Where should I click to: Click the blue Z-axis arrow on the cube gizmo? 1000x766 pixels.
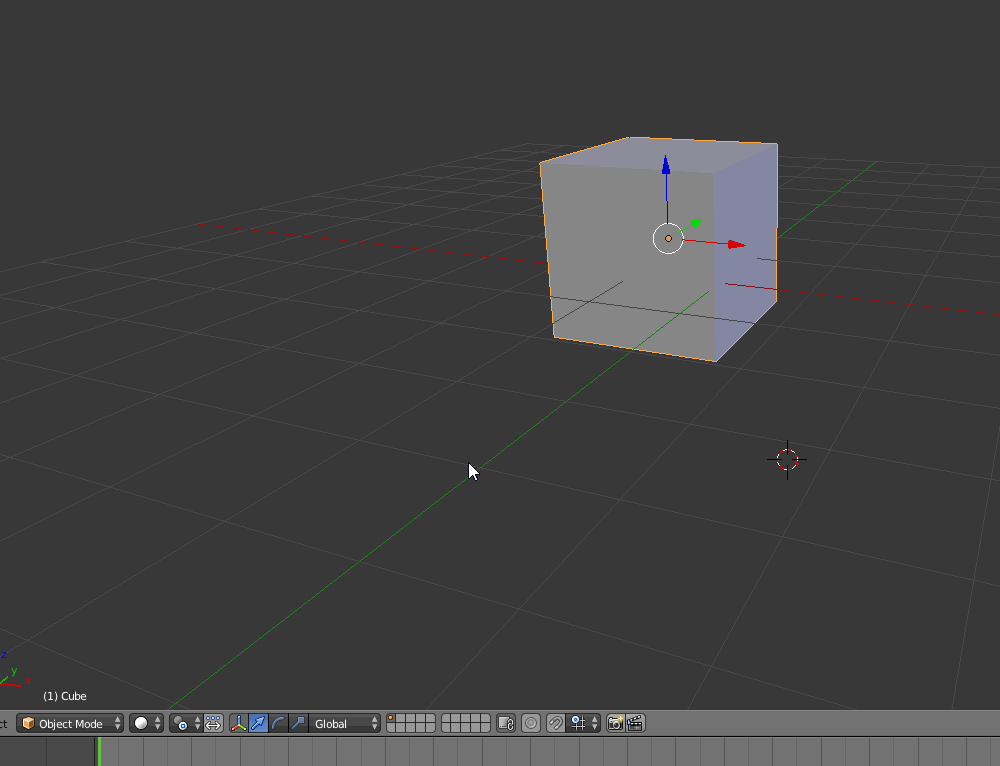coord(666,166)
